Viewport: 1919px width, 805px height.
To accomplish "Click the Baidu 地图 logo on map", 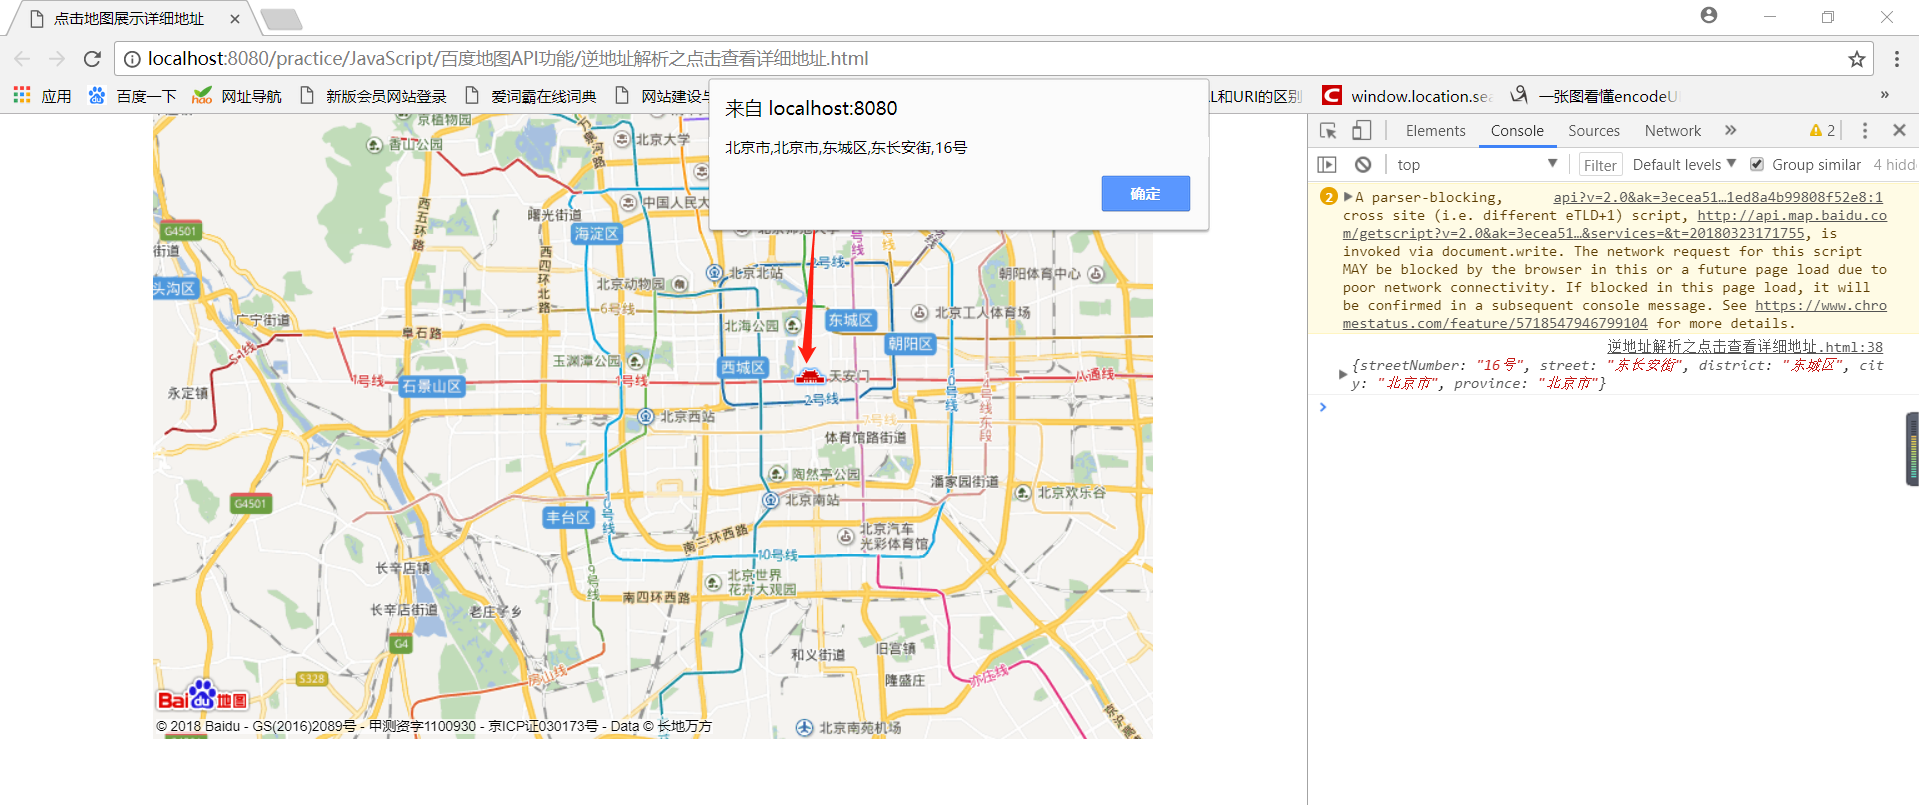I will coord(202,695).
